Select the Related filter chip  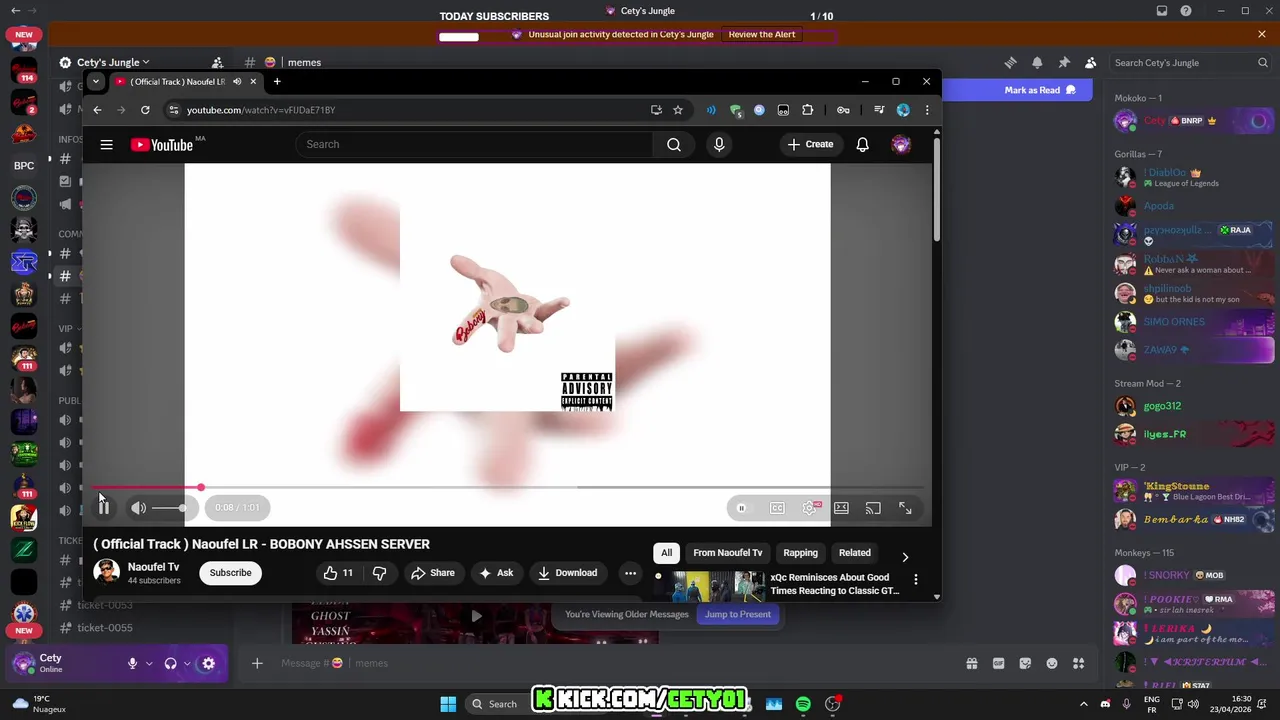coord(854,553)
